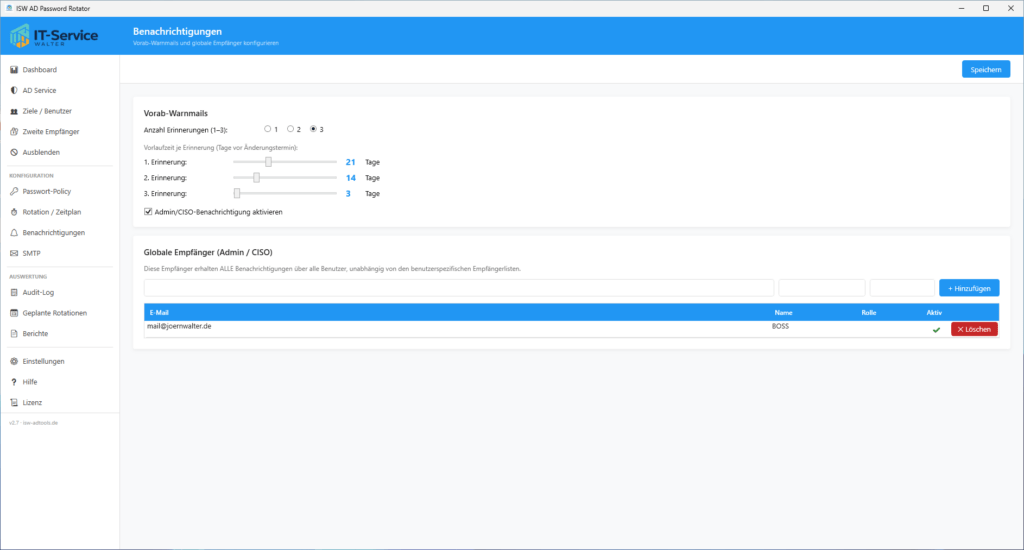
Task: Delete recipient with the Löschen button
Action: click(x=974, y=329)
